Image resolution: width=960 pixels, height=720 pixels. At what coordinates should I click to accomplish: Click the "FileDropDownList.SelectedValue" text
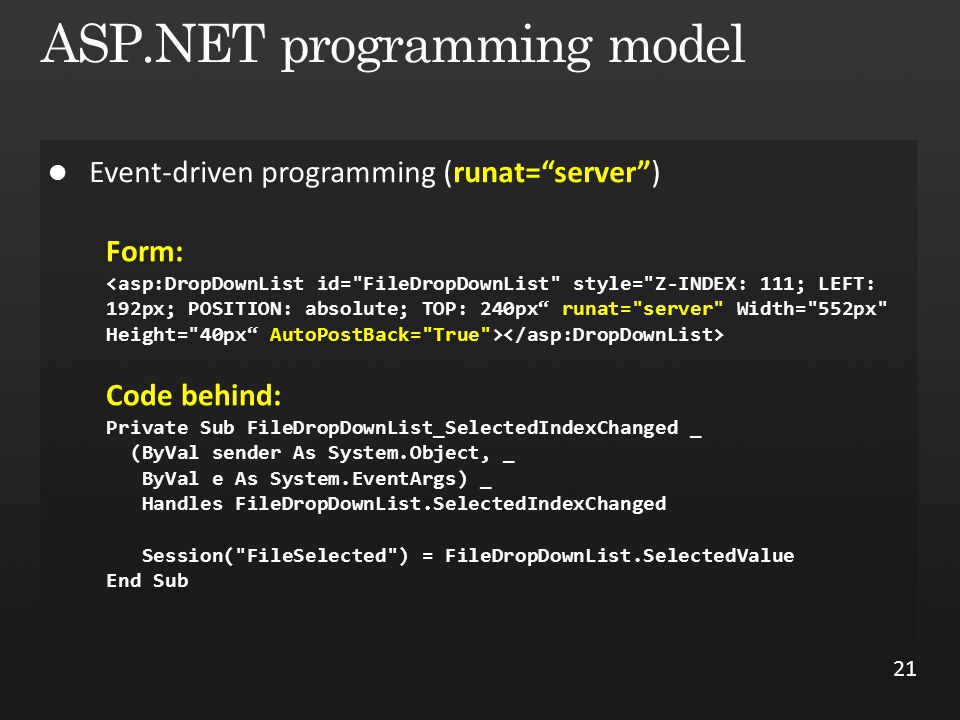[x=619, y=556]
